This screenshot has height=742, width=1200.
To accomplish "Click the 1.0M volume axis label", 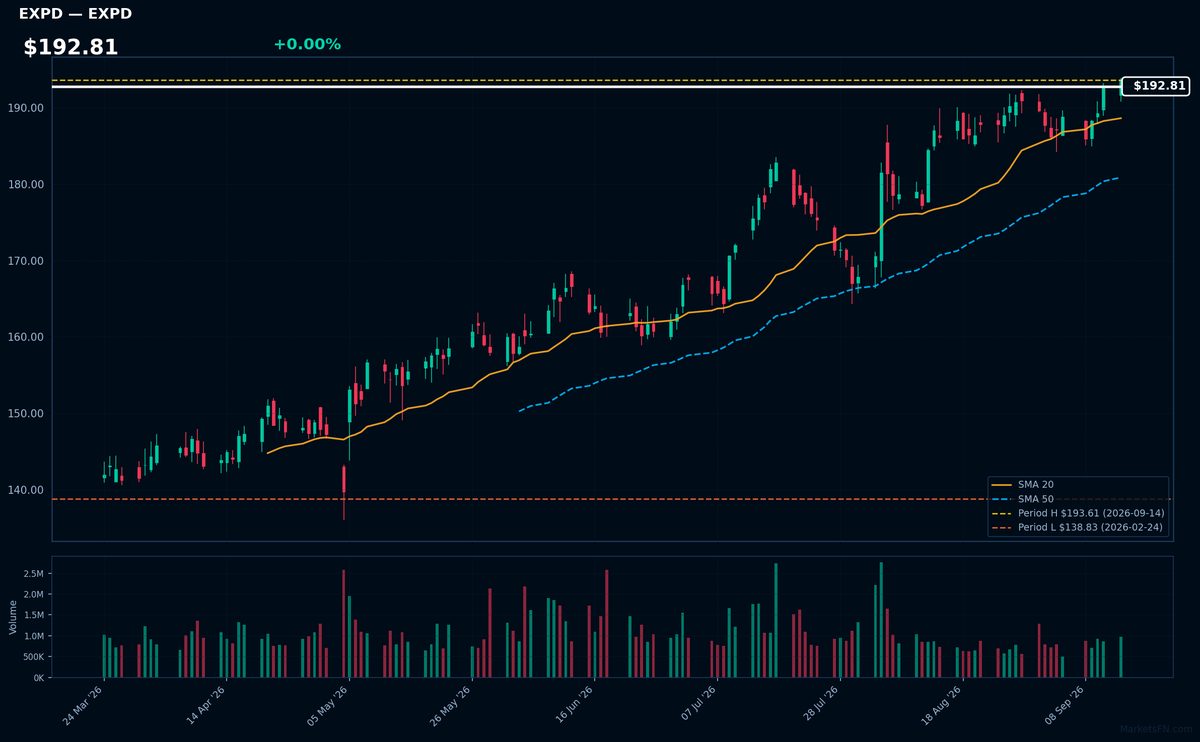I will pos(34,637).
